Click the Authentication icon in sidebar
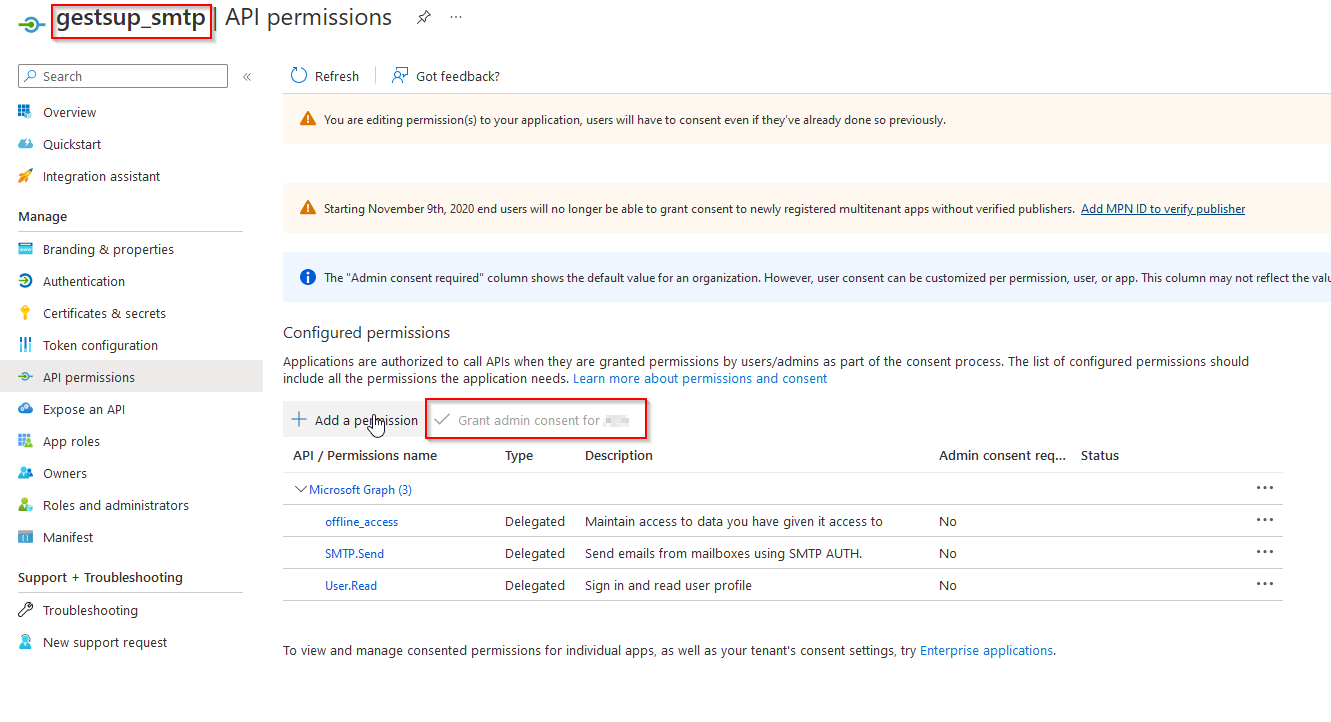1331x722 pixels. tap(26, 281)
